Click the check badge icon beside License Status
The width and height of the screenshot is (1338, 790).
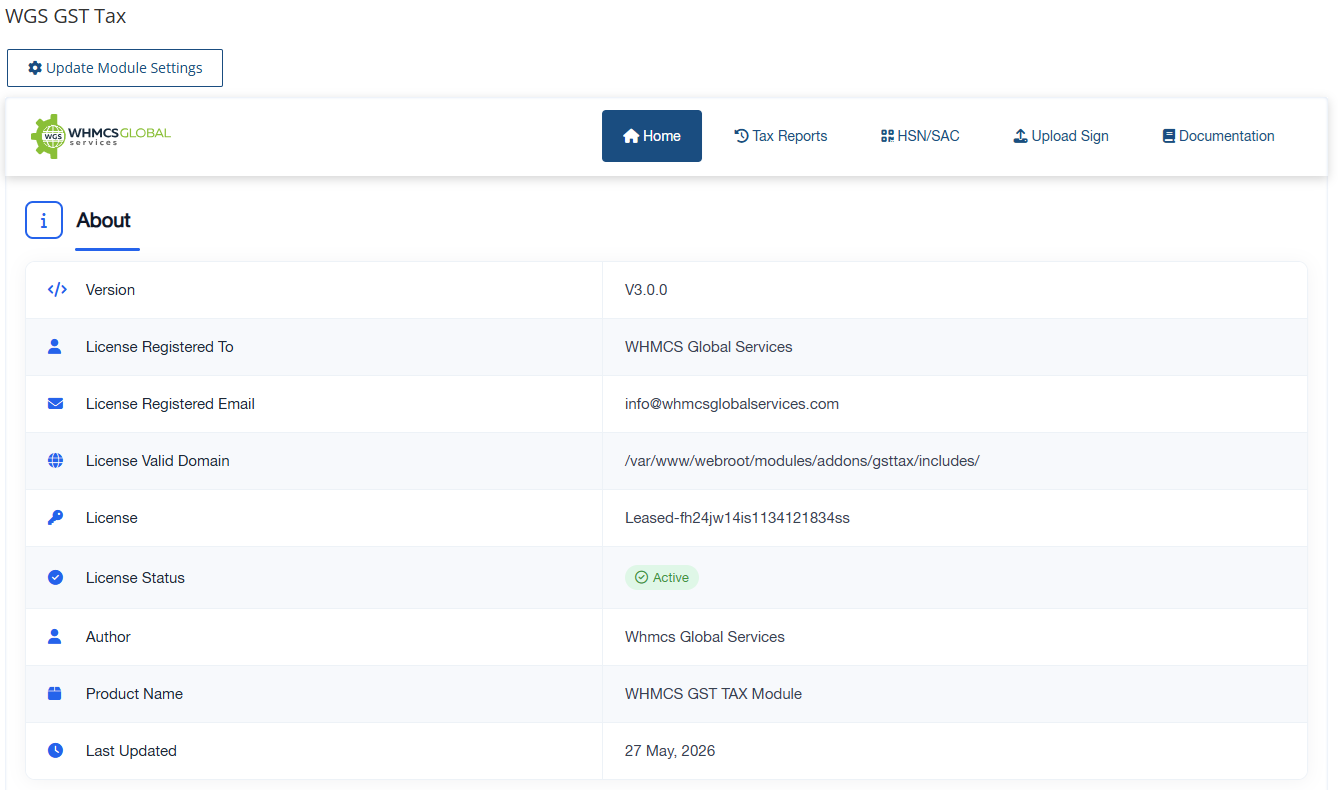pos(55,578)
